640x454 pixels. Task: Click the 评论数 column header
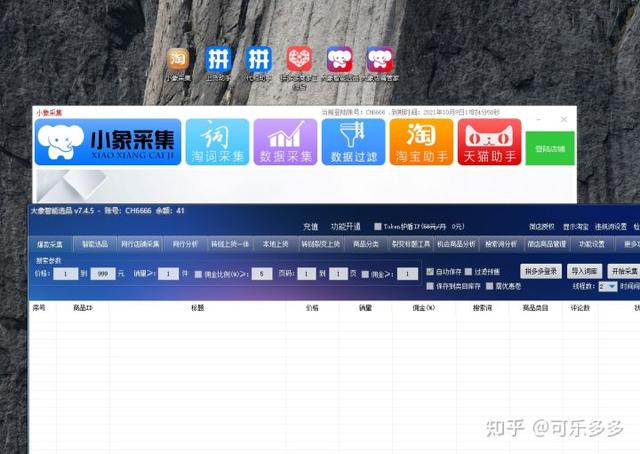click(580, 308)
